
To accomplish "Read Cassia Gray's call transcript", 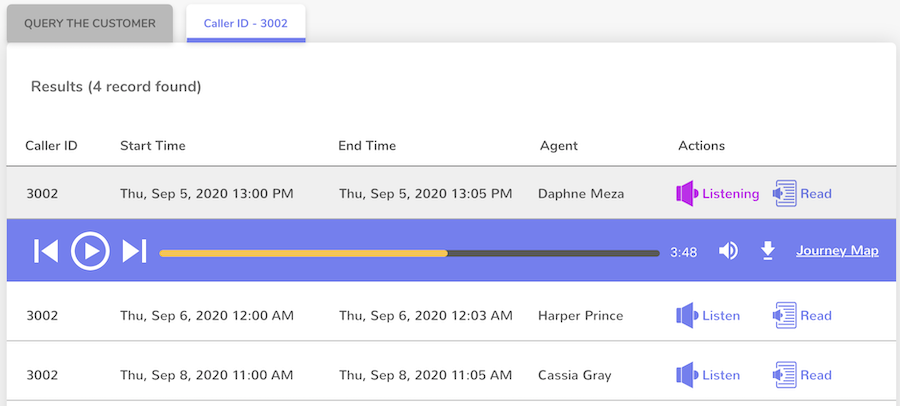I will 816,376.
